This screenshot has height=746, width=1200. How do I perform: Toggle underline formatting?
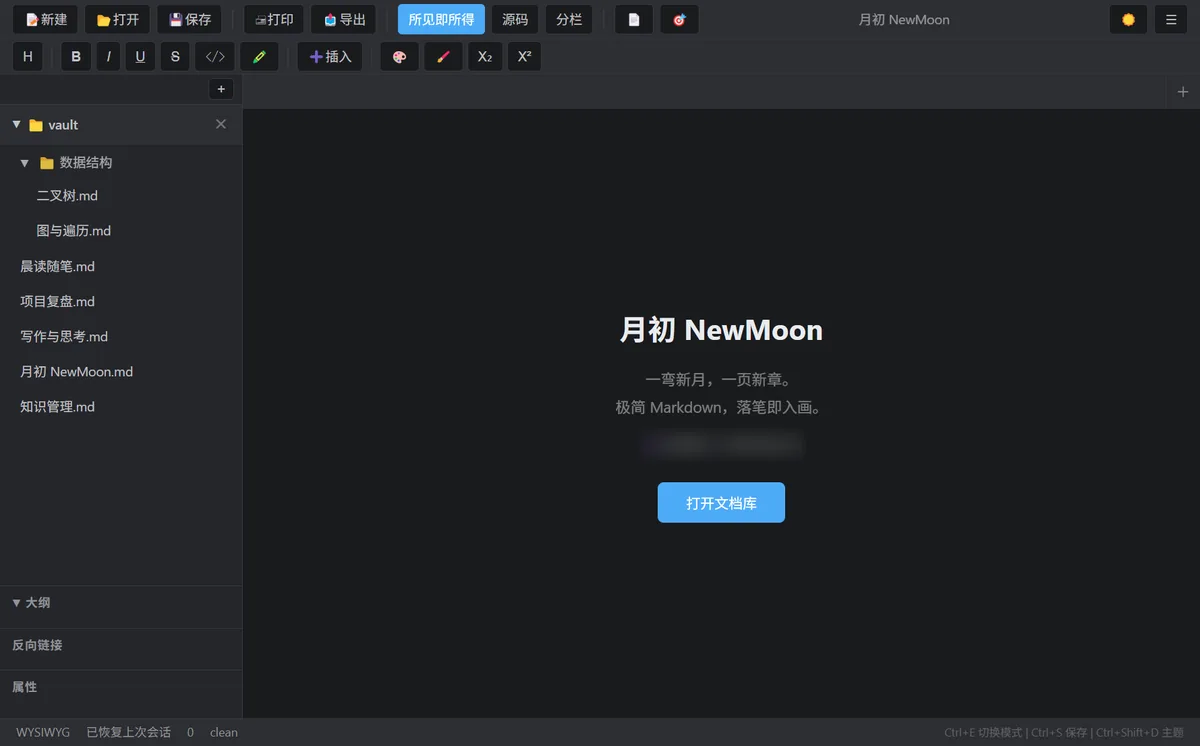(x=140, y=57)
